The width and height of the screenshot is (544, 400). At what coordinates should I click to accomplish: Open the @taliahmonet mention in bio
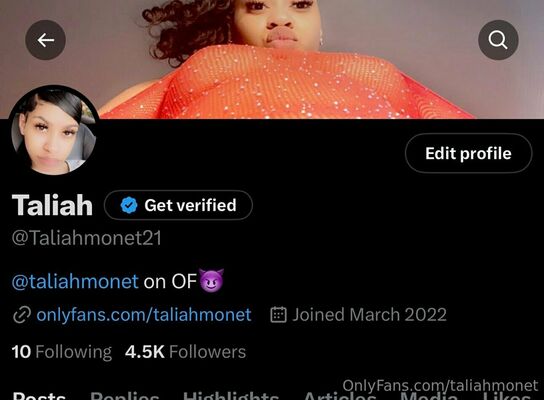[75, 281]
